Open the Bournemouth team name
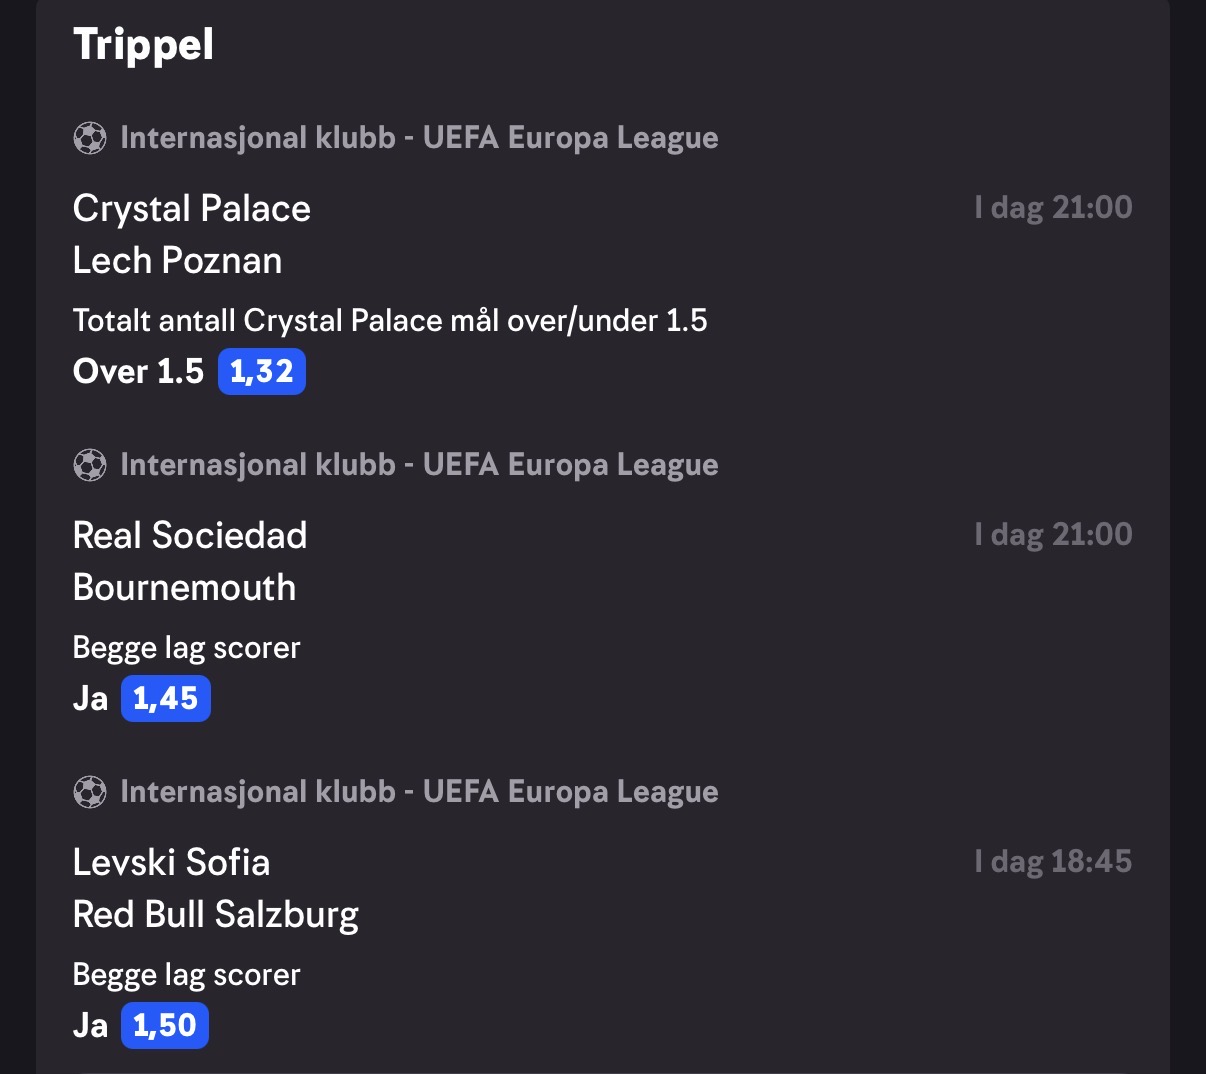 pyautogui.click(x=185, y=587)
